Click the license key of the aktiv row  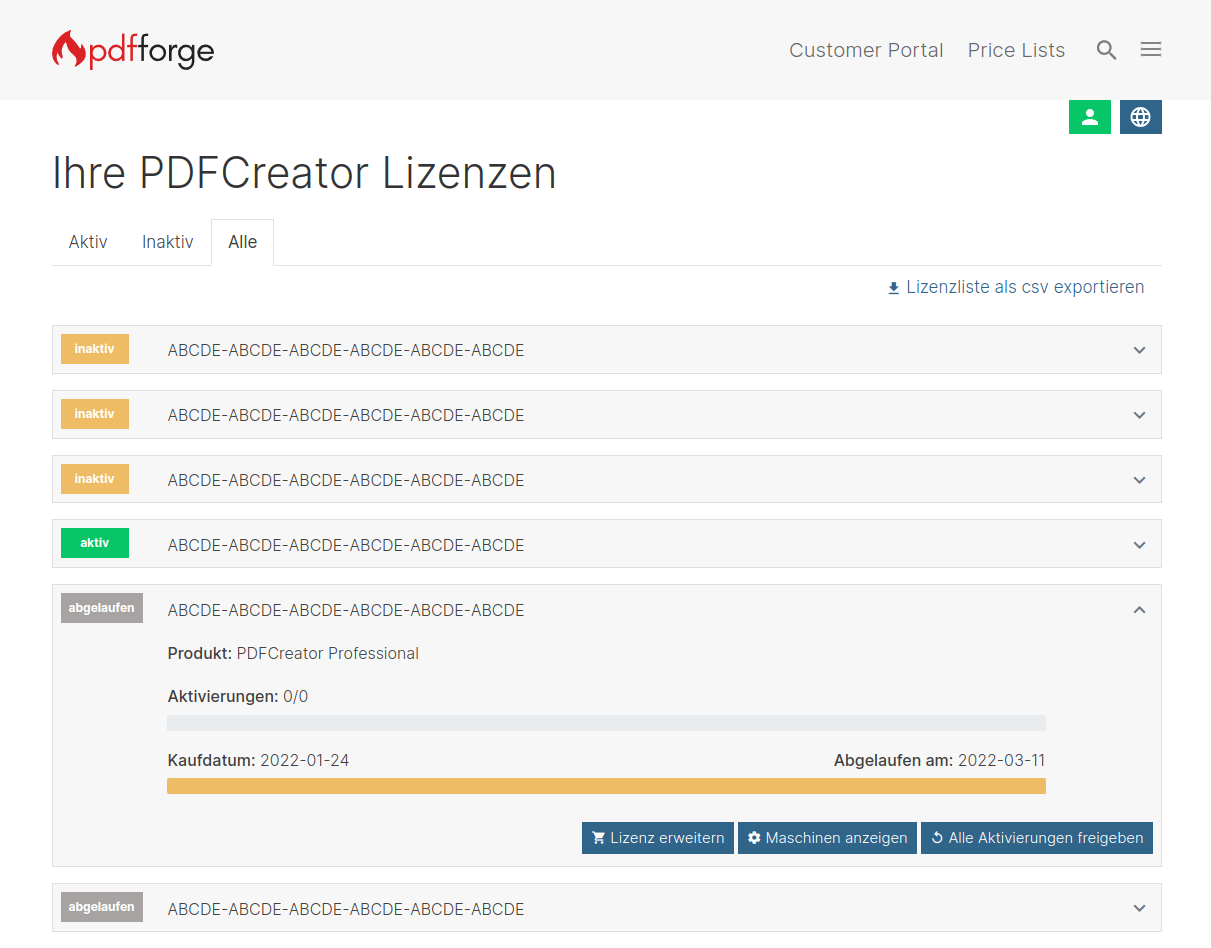click(346, 546)
